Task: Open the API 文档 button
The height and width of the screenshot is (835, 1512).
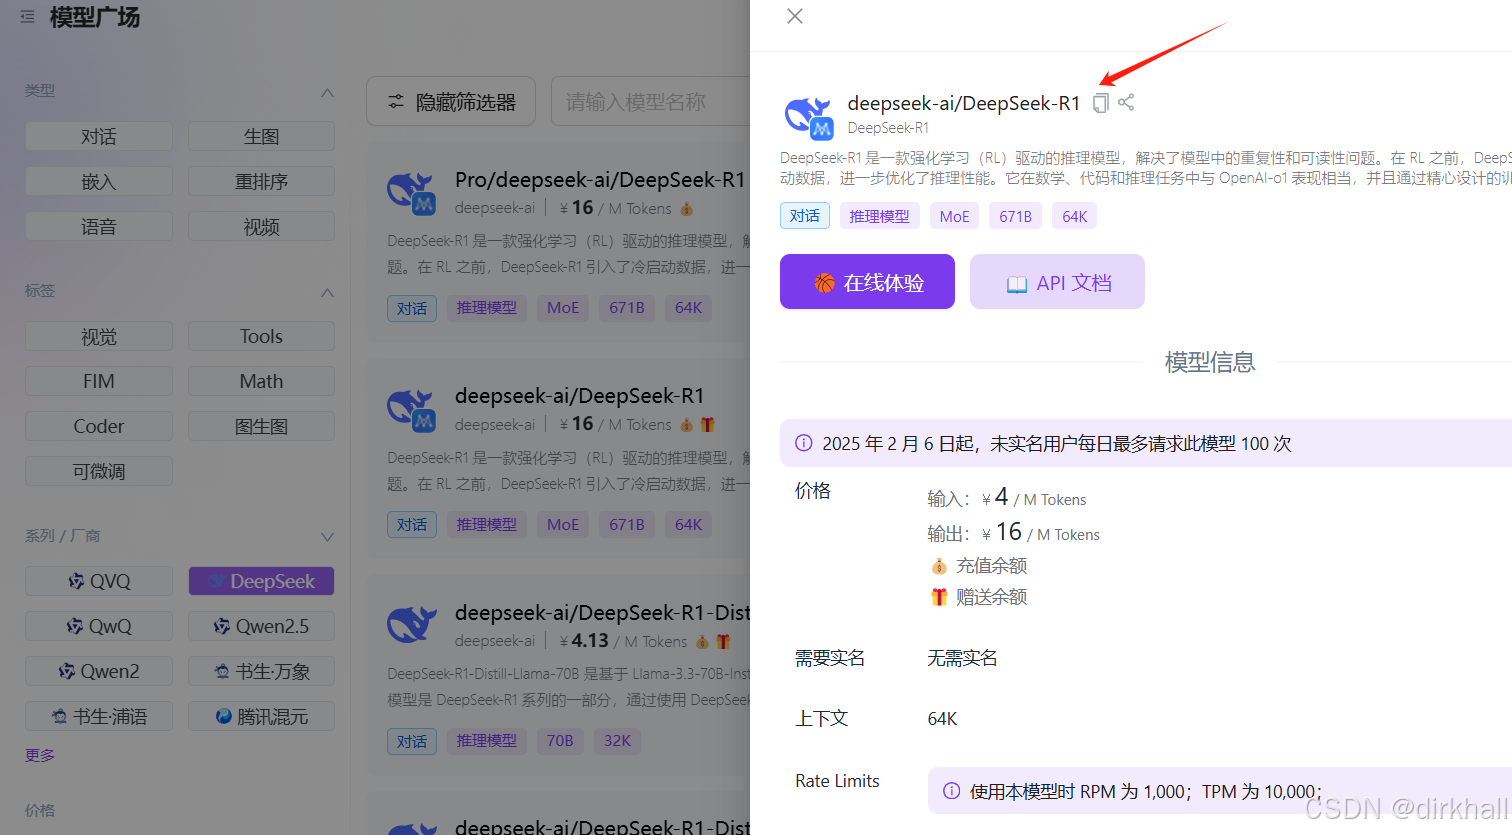Action: [x=1057, y=282]
